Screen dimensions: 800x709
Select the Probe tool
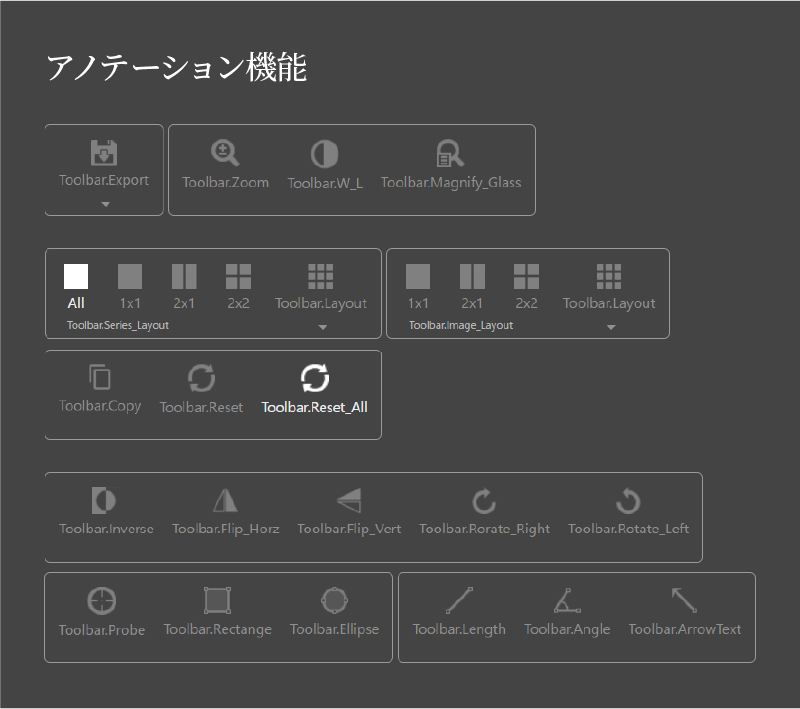click(100, 610)
